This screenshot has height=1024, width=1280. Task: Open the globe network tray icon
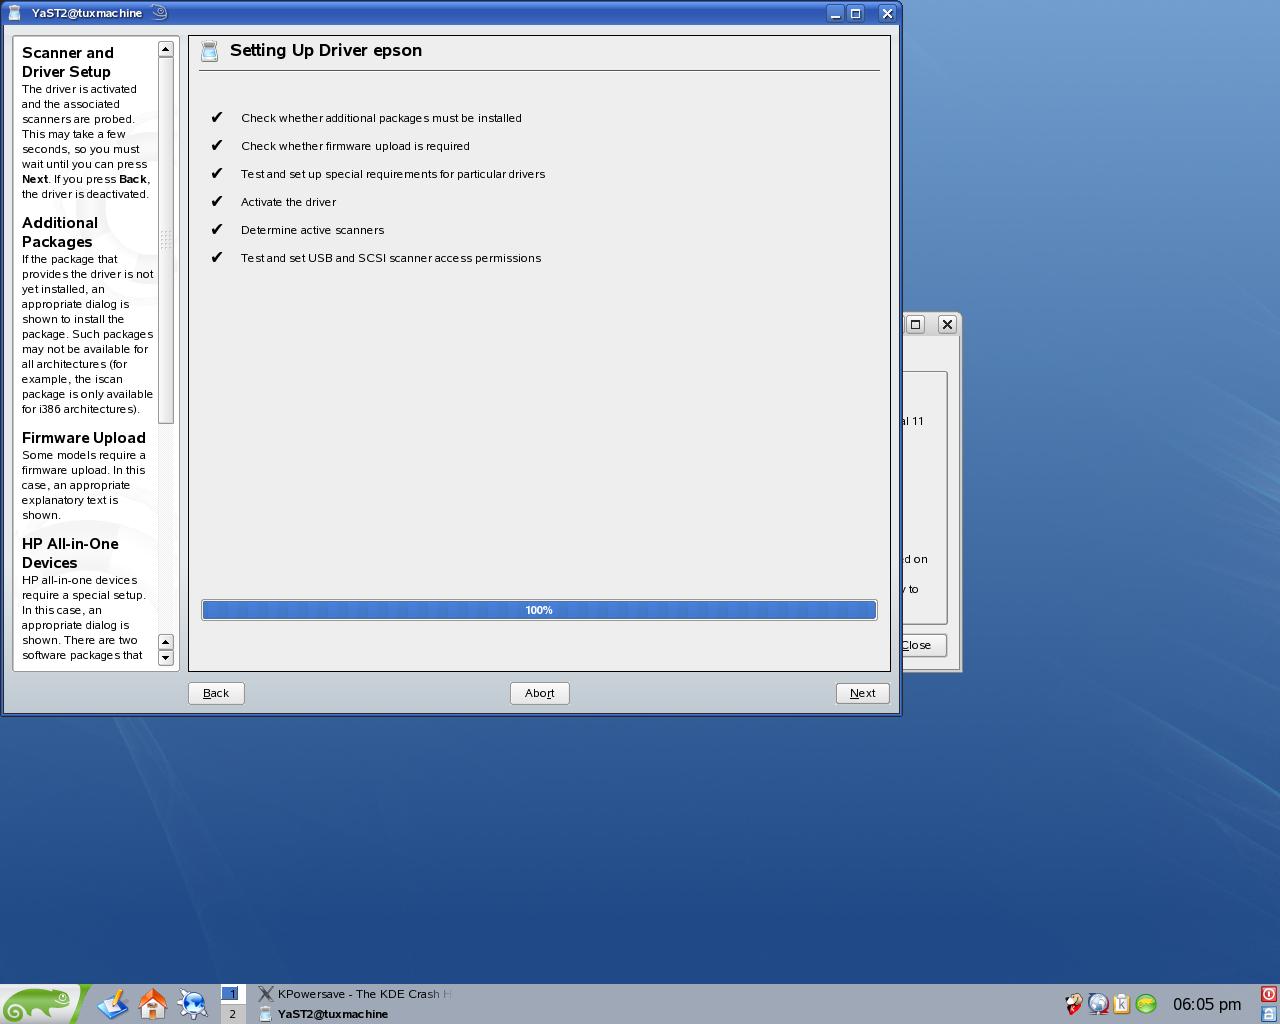[x=1098, y=1004]
